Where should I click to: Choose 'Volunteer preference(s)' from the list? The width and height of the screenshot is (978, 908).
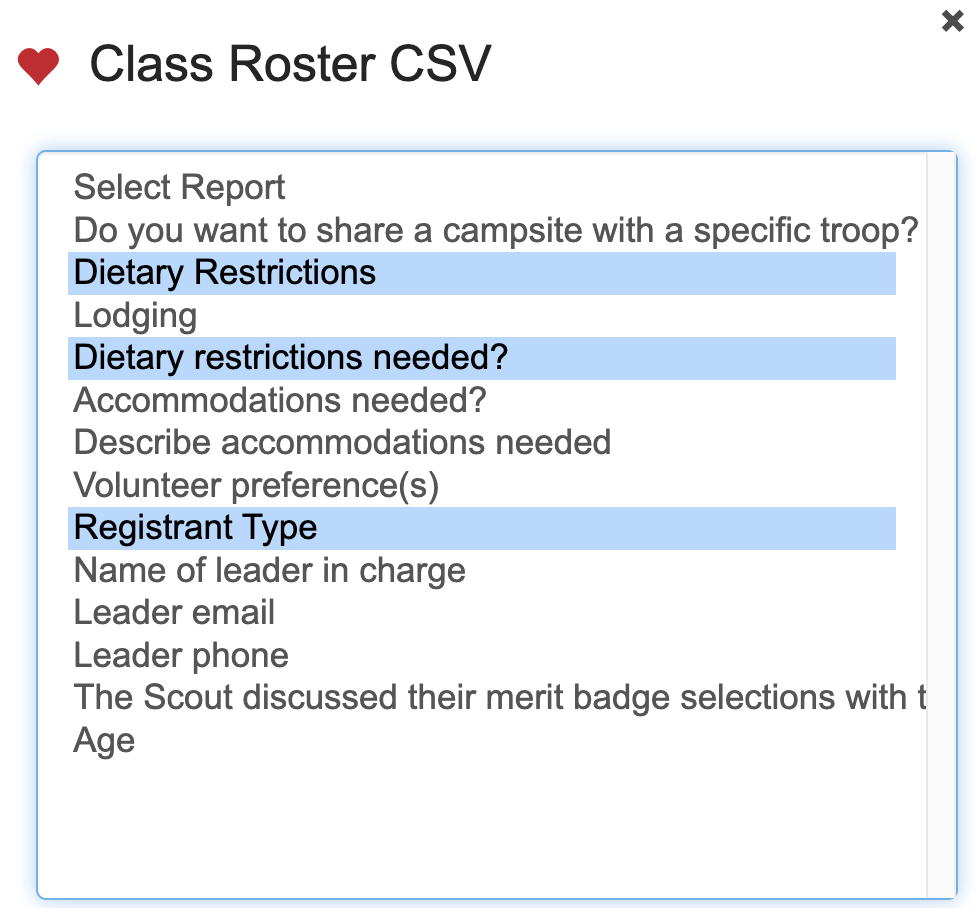click(256, 485)
